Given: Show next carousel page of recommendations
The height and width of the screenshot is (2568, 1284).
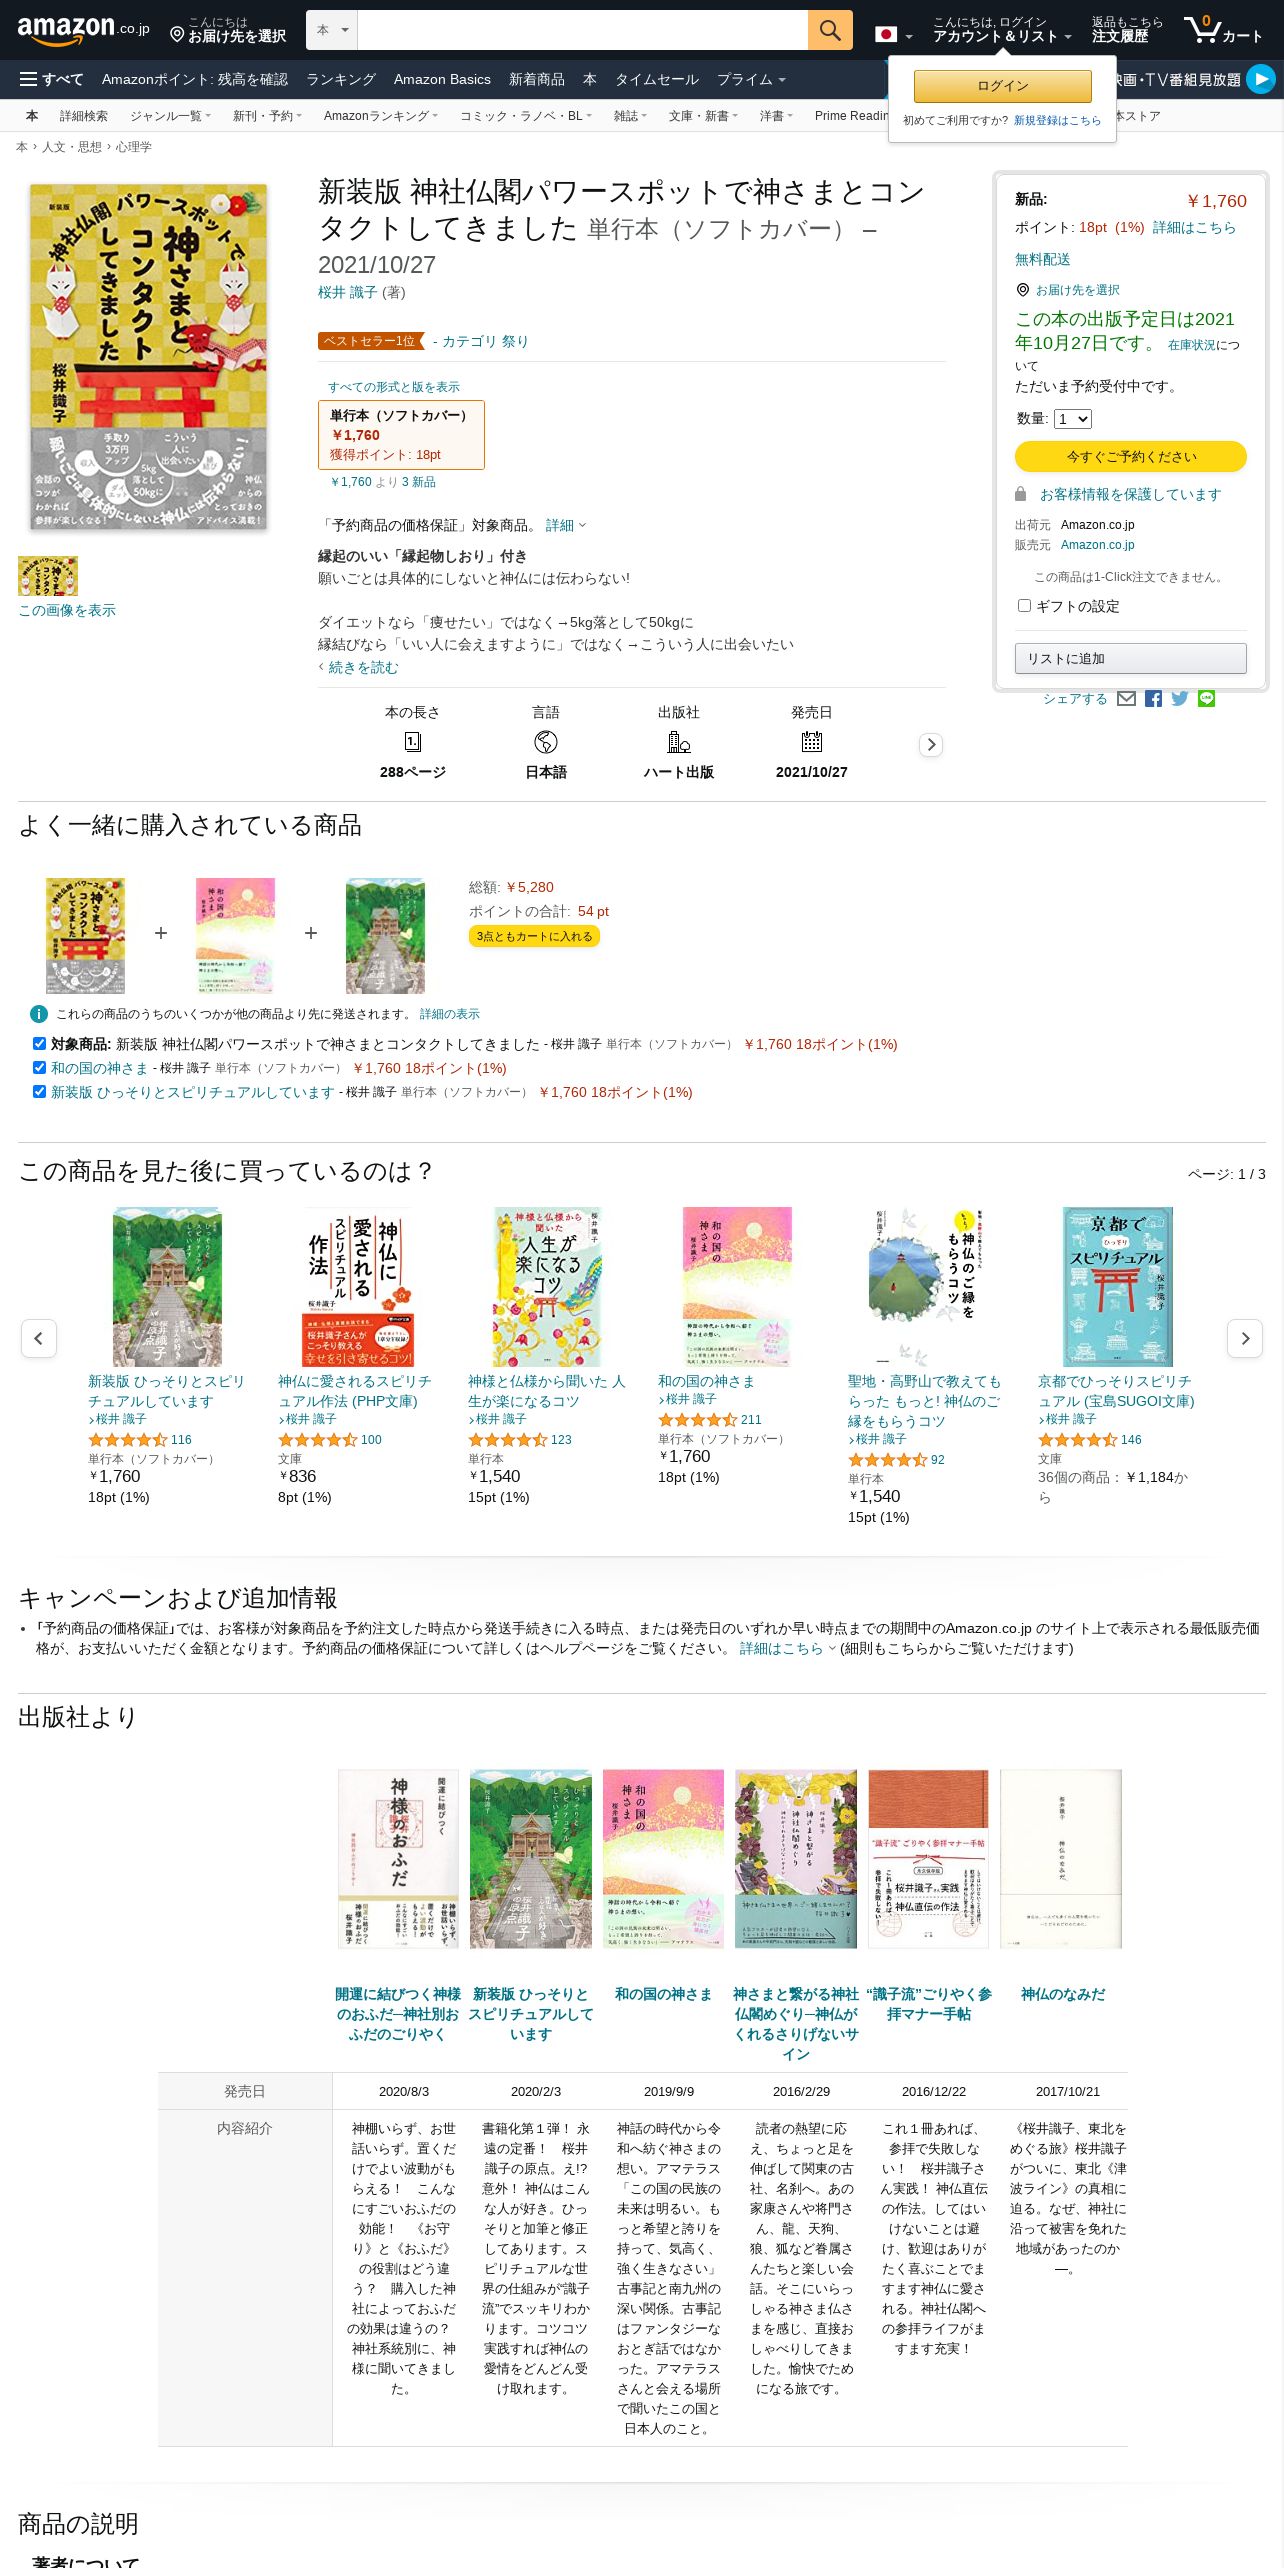Looking at the screenshot, I should tap(1245, 1338).
